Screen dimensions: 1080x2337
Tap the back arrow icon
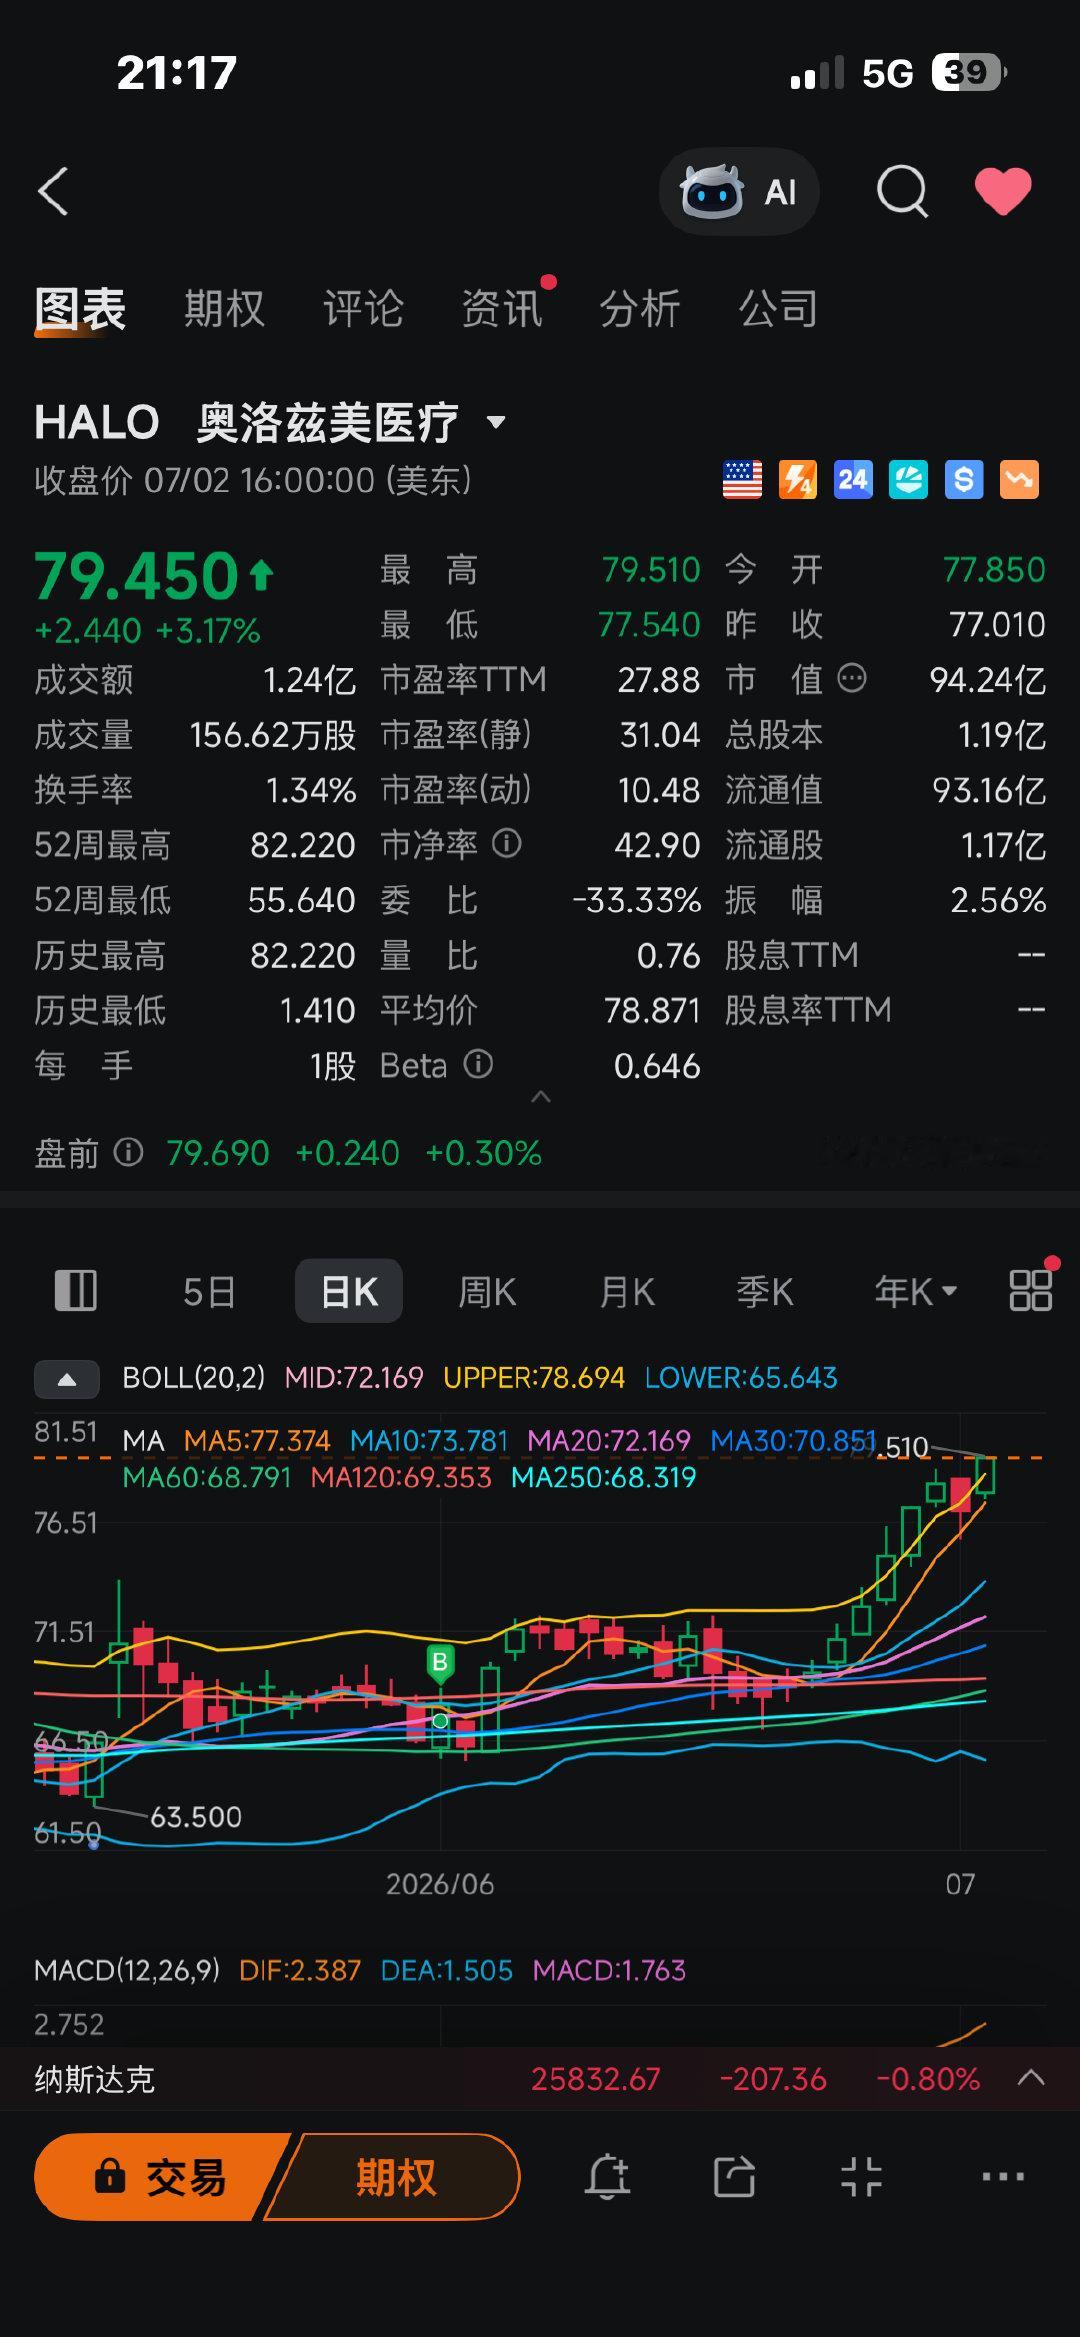pos(53,191)
